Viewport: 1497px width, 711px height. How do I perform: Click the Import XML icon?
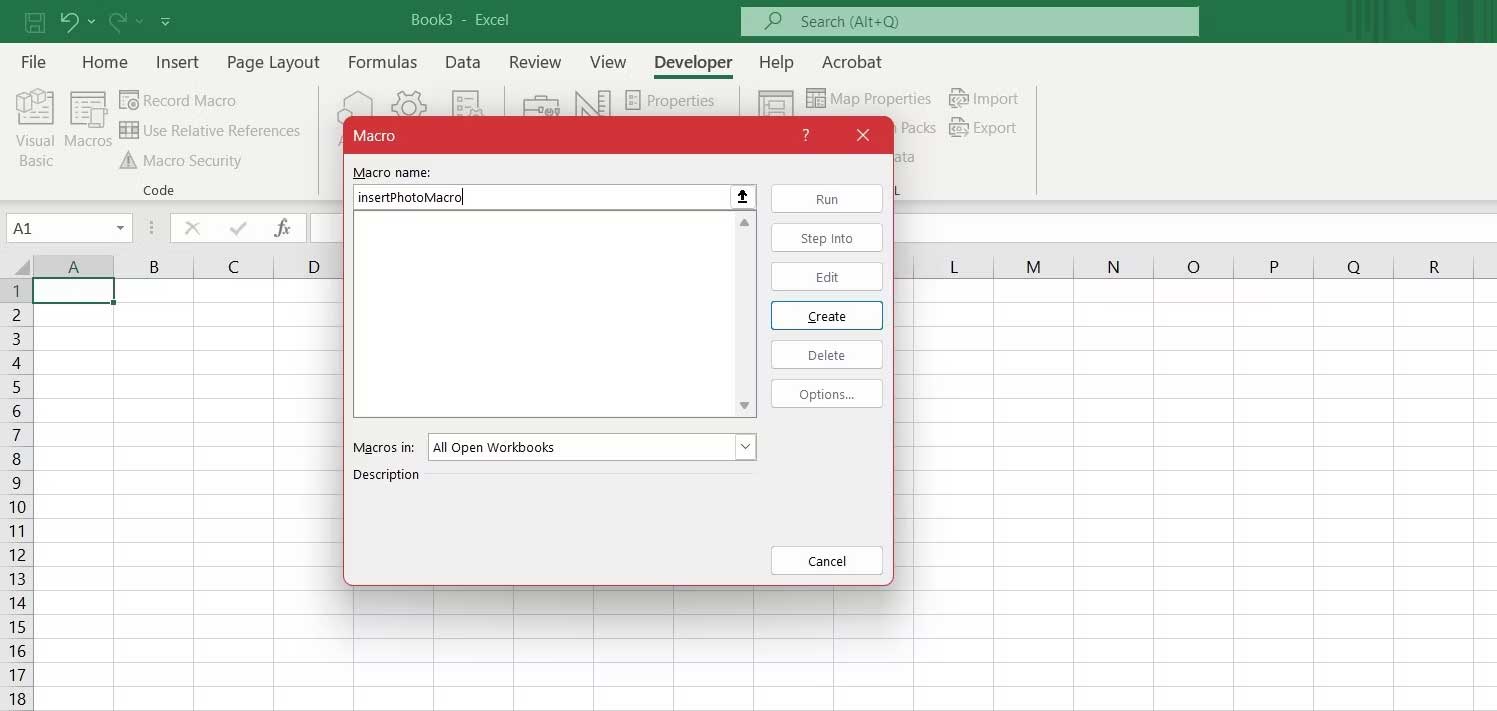point(984,98)
